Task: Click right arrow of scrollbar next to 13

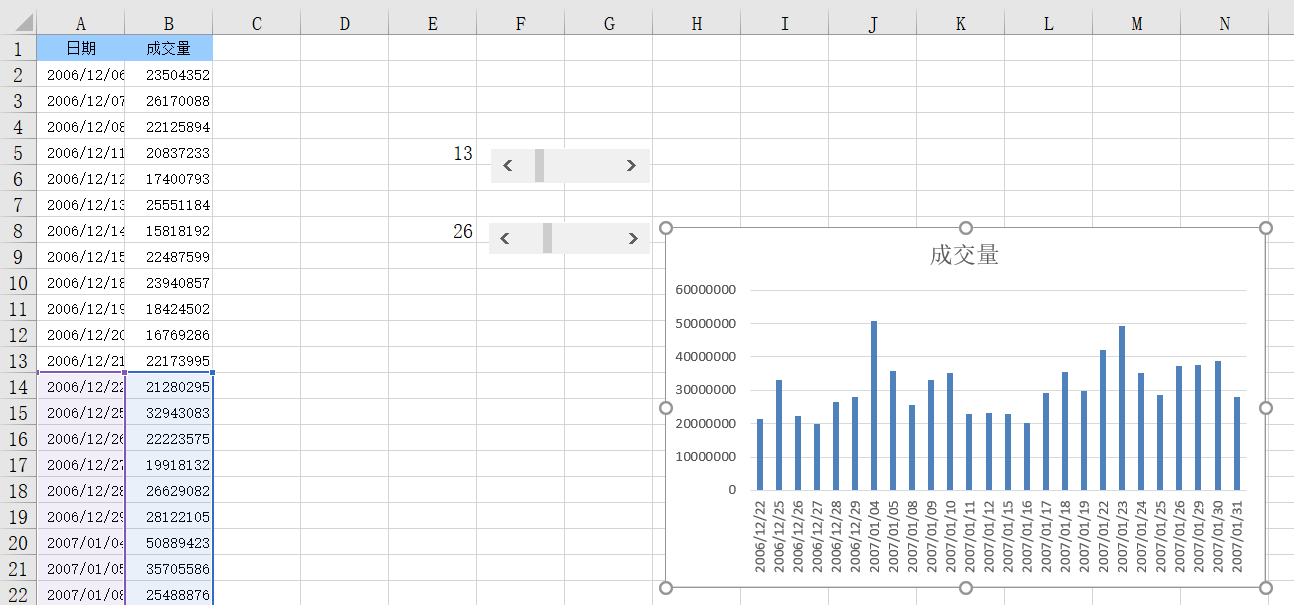Action: pos(631,166)
